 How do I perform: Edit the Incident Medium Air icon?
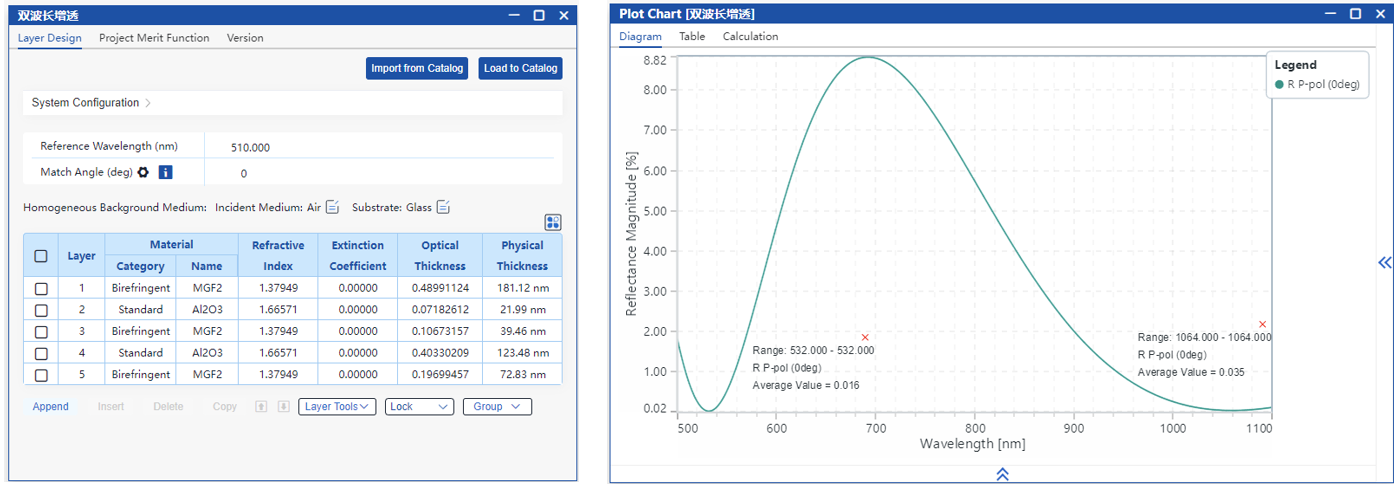pyautogui.click(x=333, y=207)
